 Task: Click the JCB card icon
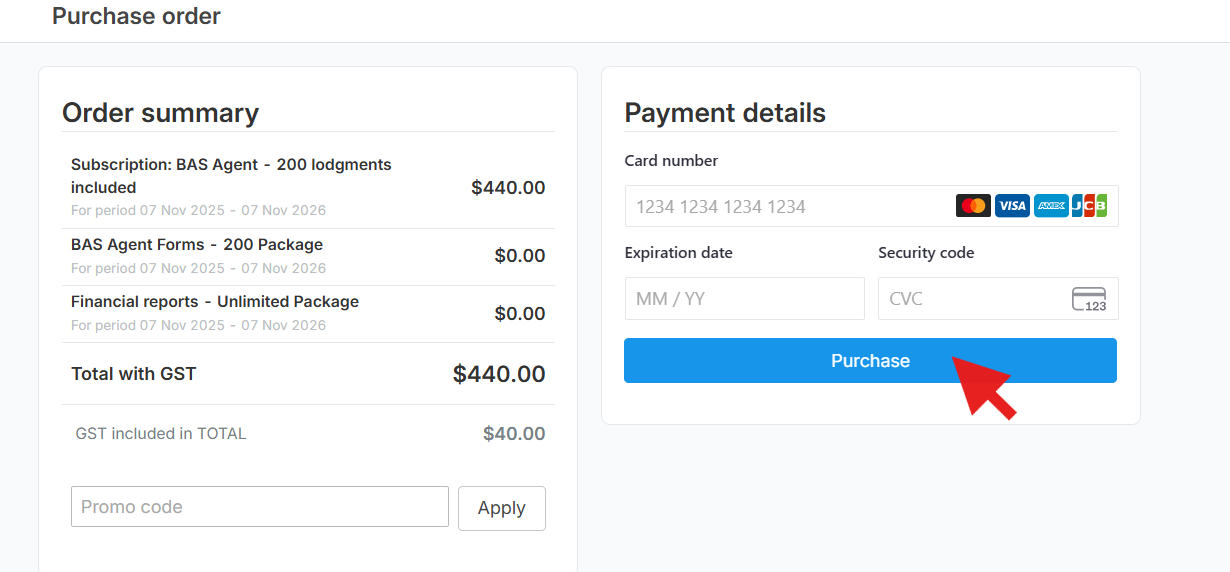[1089, 206]
